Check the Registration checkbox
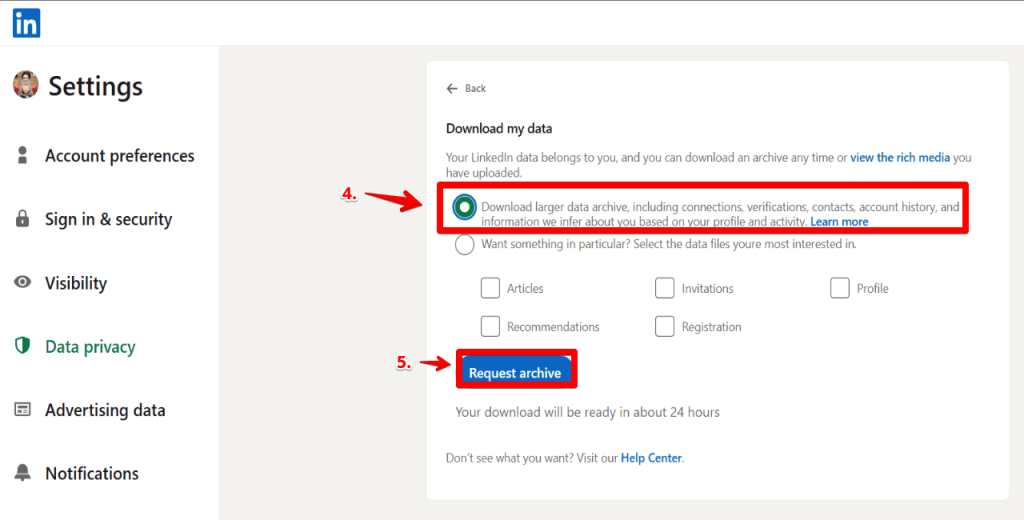1024x520 pixels. pos(665,327)
